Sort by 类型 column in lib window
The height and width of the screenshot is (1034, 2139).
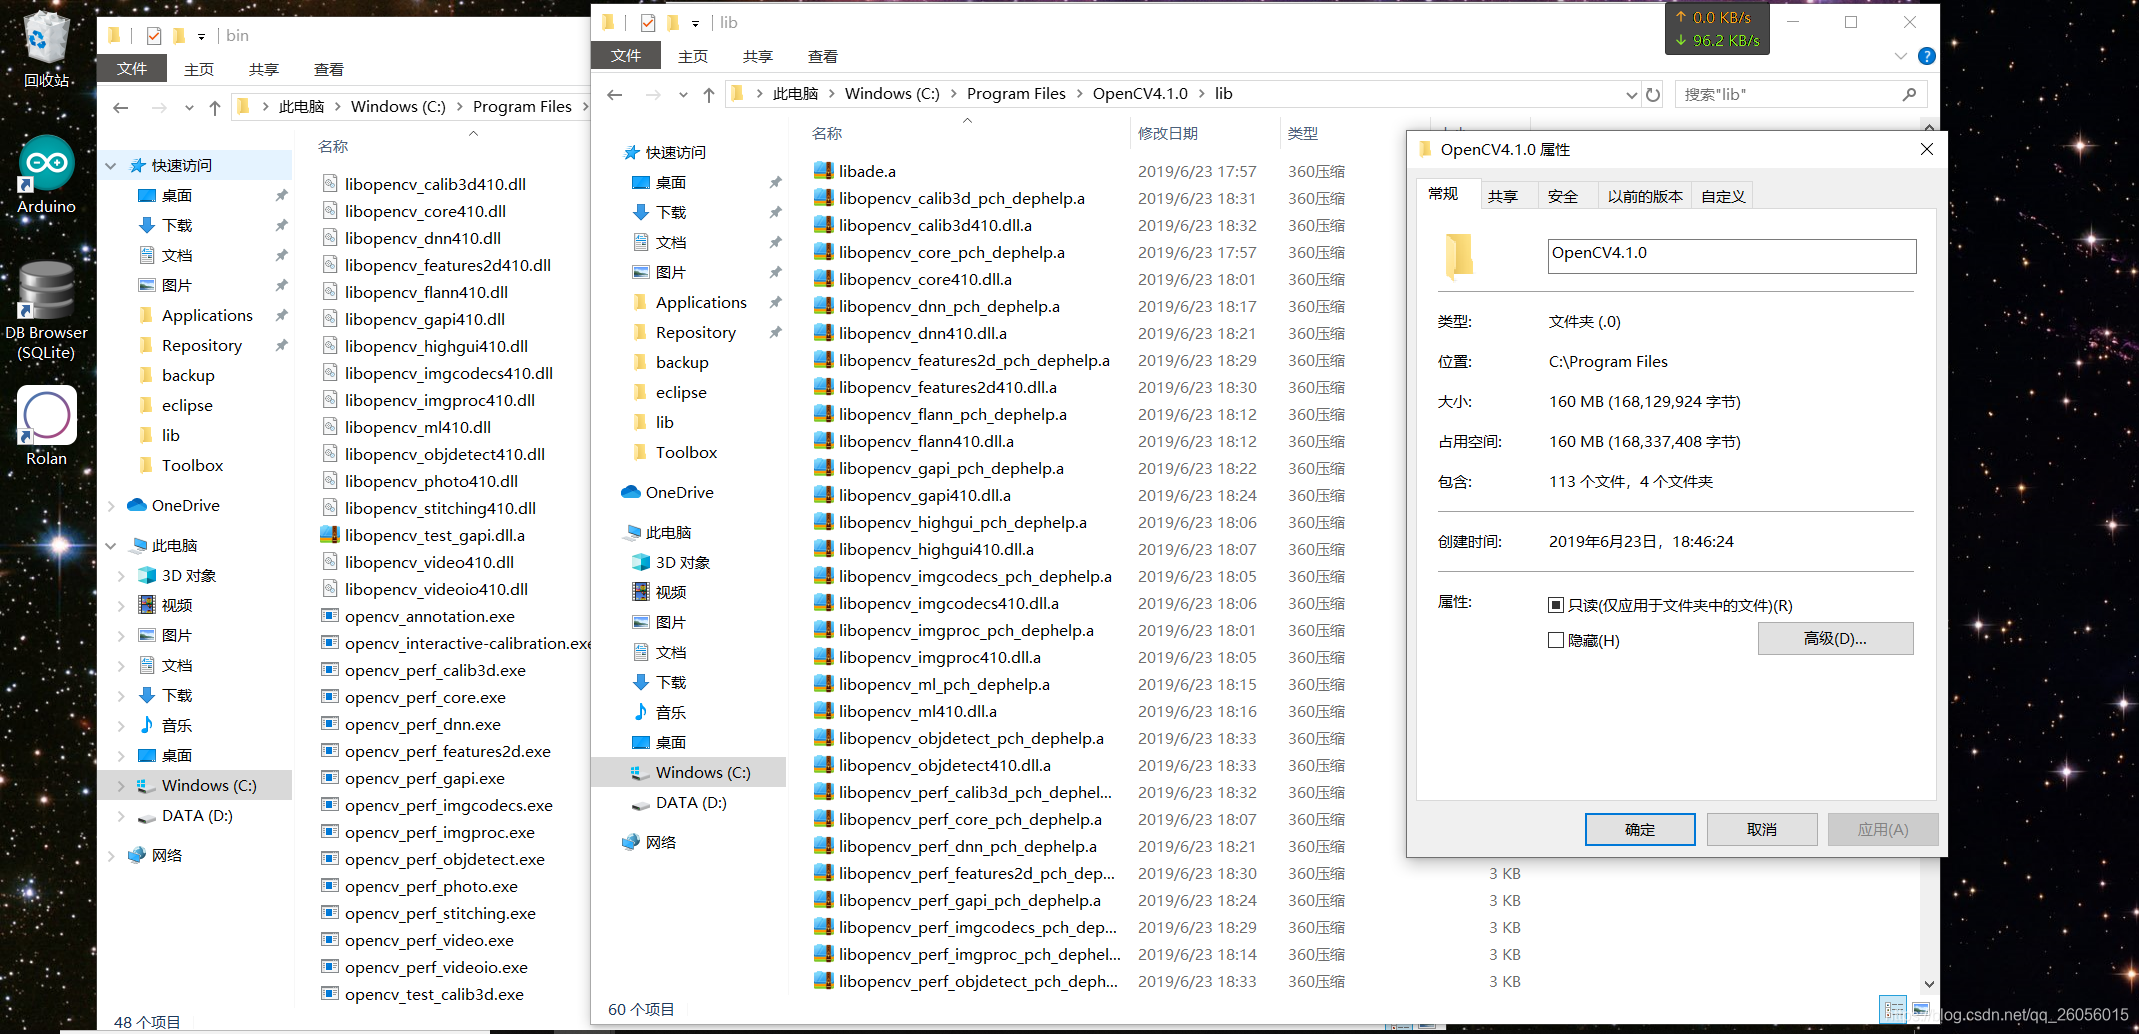[1303, 133]
